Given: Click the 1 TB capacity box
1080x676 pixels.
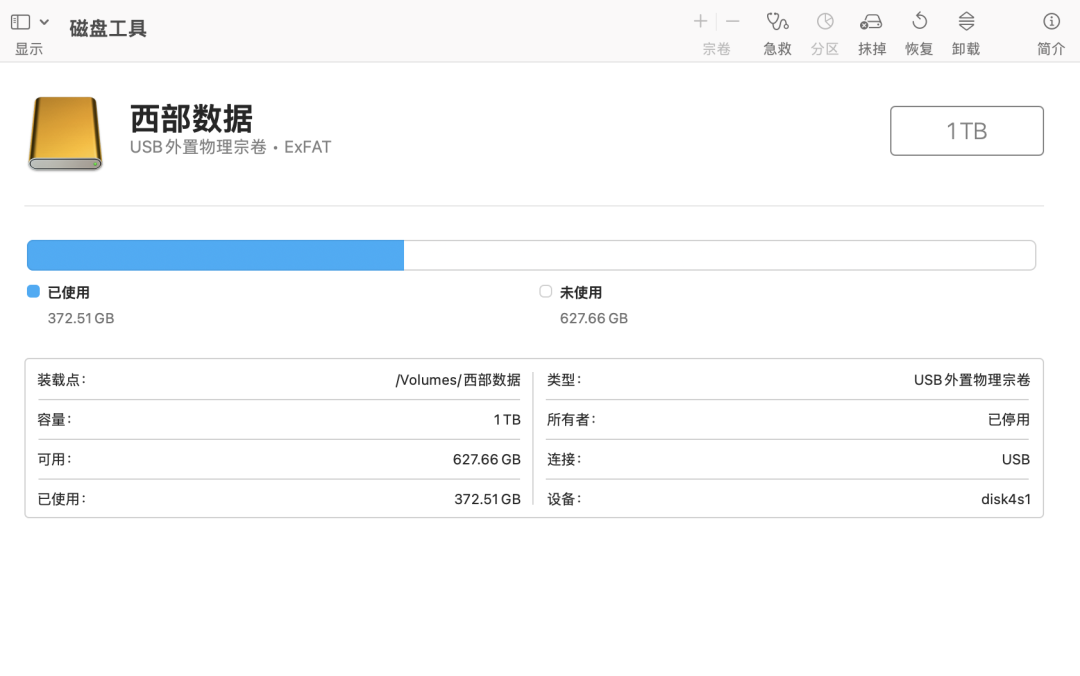Looking at the screenshot, I should 966,131.
